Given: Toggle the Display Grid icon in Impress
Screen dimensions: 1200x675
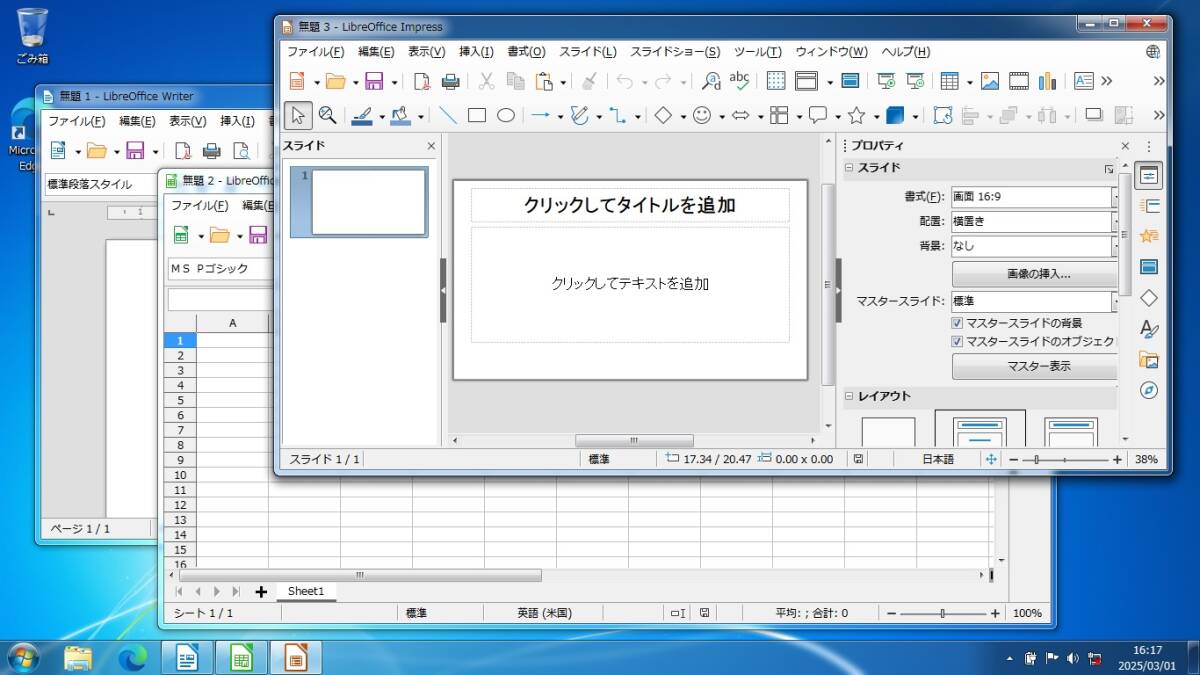Looking at the screenshot, I should coord(776,81).
